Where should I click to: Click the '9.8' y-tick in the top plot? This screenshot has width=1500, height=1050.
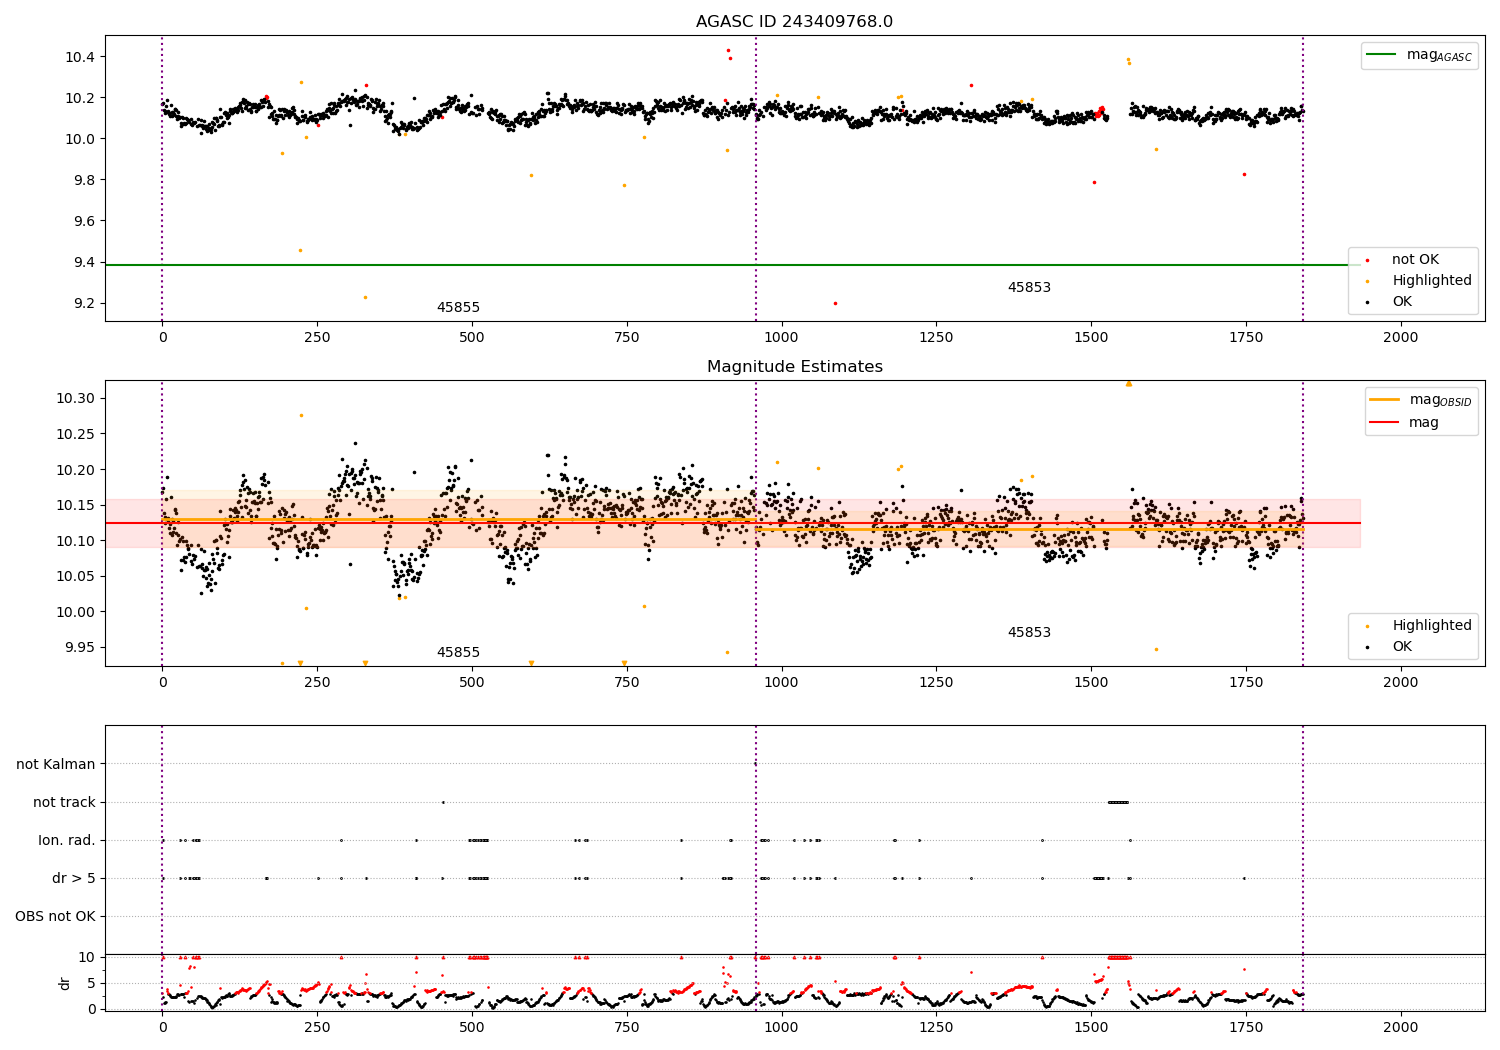(x=84, y=180)
